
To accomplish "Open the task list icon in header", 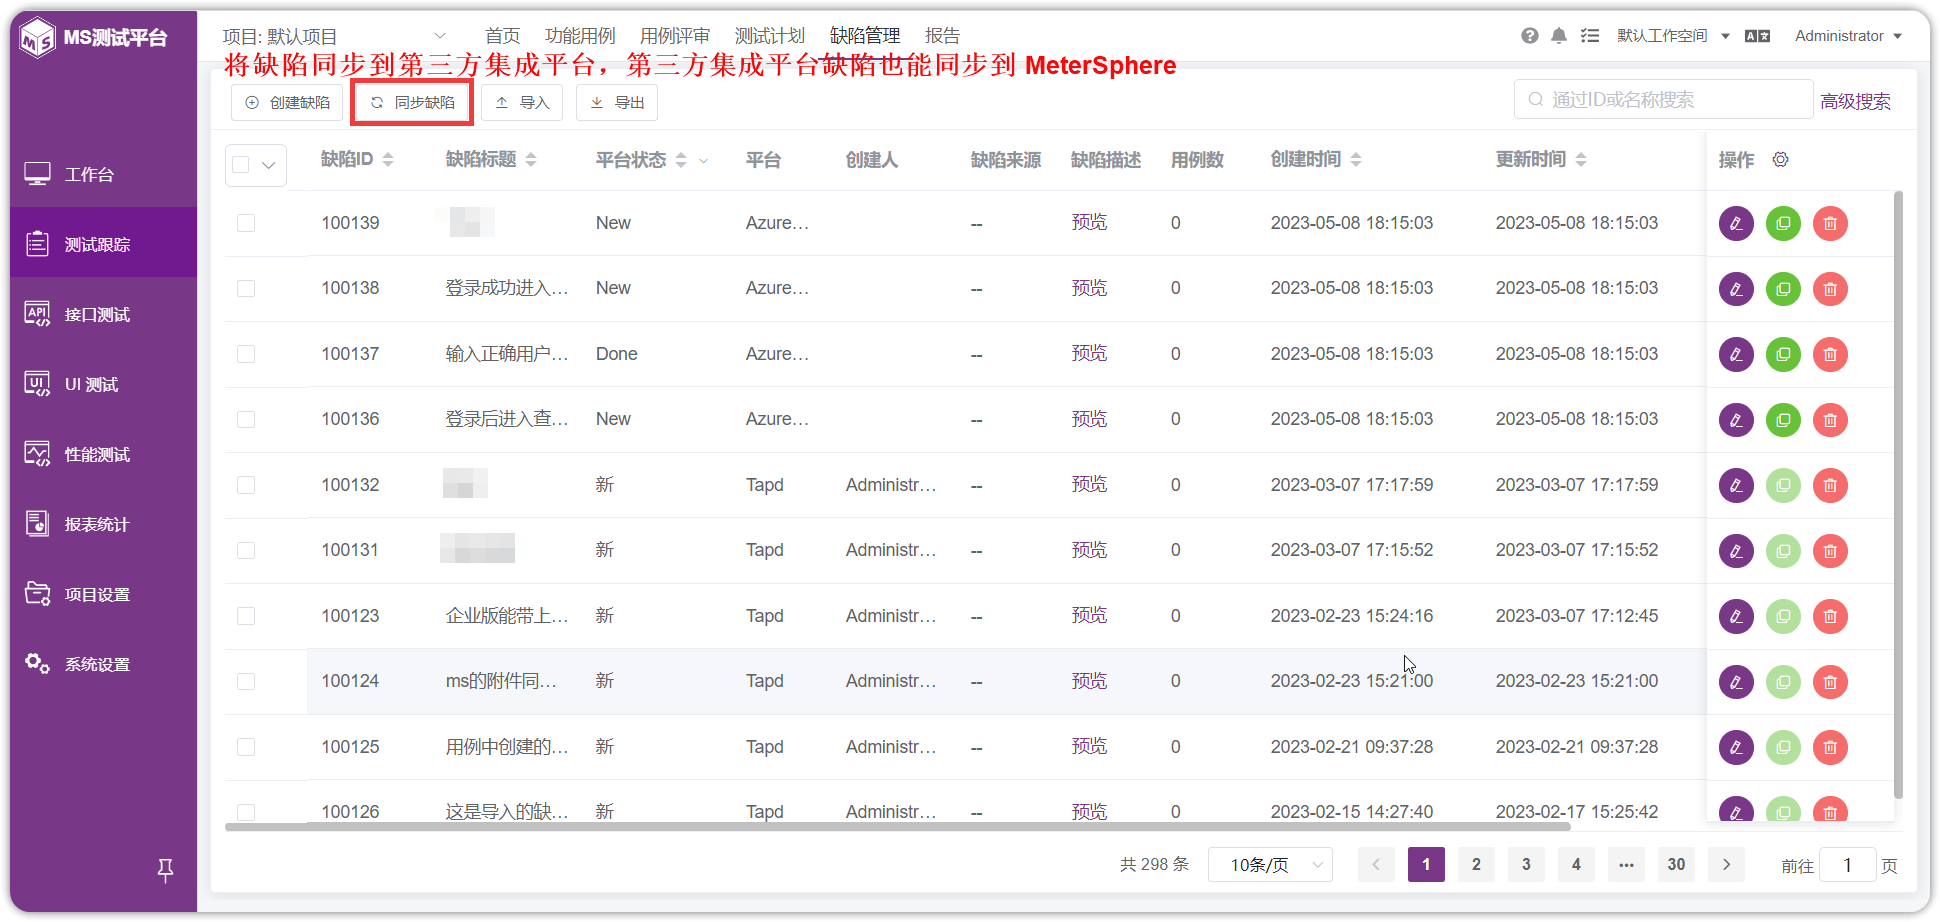I will pyautogui.click(x=1590, y=36).
